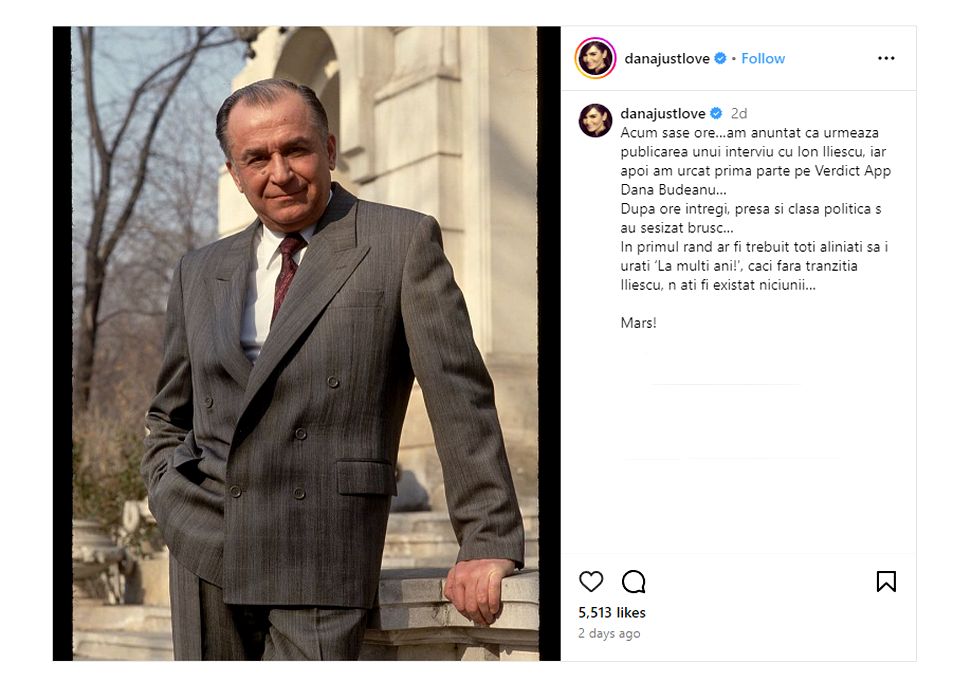Image resolution: width=953 pixels, height=700 pixels.
Task: Click the 2d timestamp on the caption
Action: click(739, 114)
